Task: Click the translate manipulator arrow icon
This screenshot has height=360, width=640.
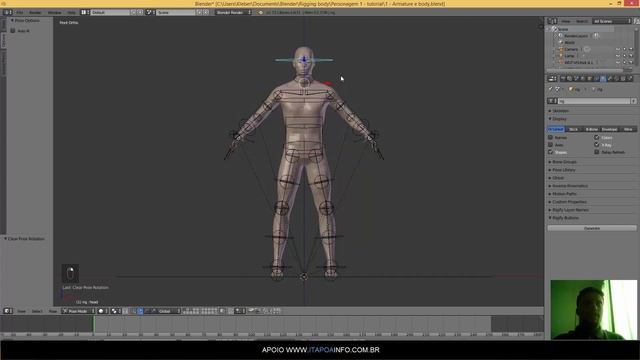Action: click(x=133, y=311)
